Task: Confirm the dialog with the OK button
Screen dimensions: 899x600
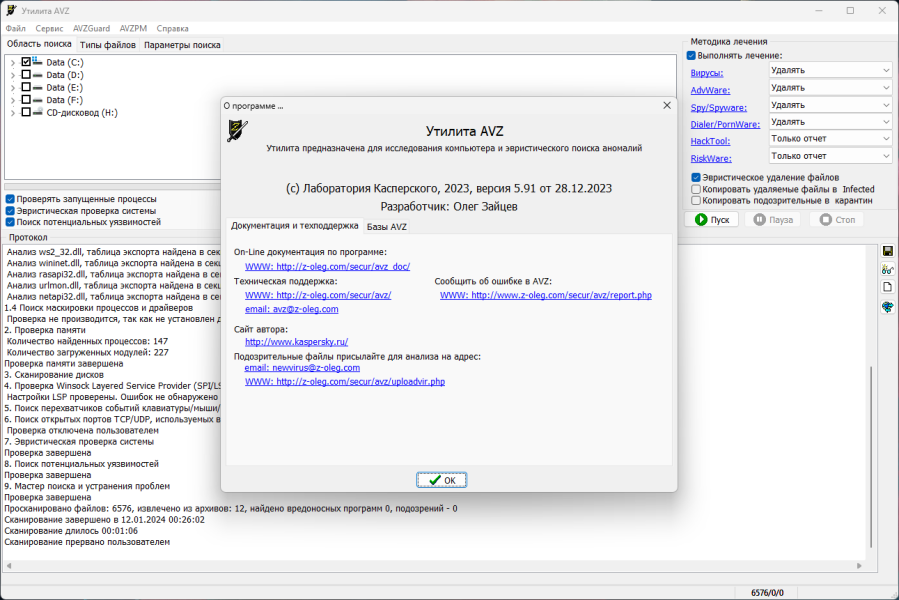Action: click(441, 480)
